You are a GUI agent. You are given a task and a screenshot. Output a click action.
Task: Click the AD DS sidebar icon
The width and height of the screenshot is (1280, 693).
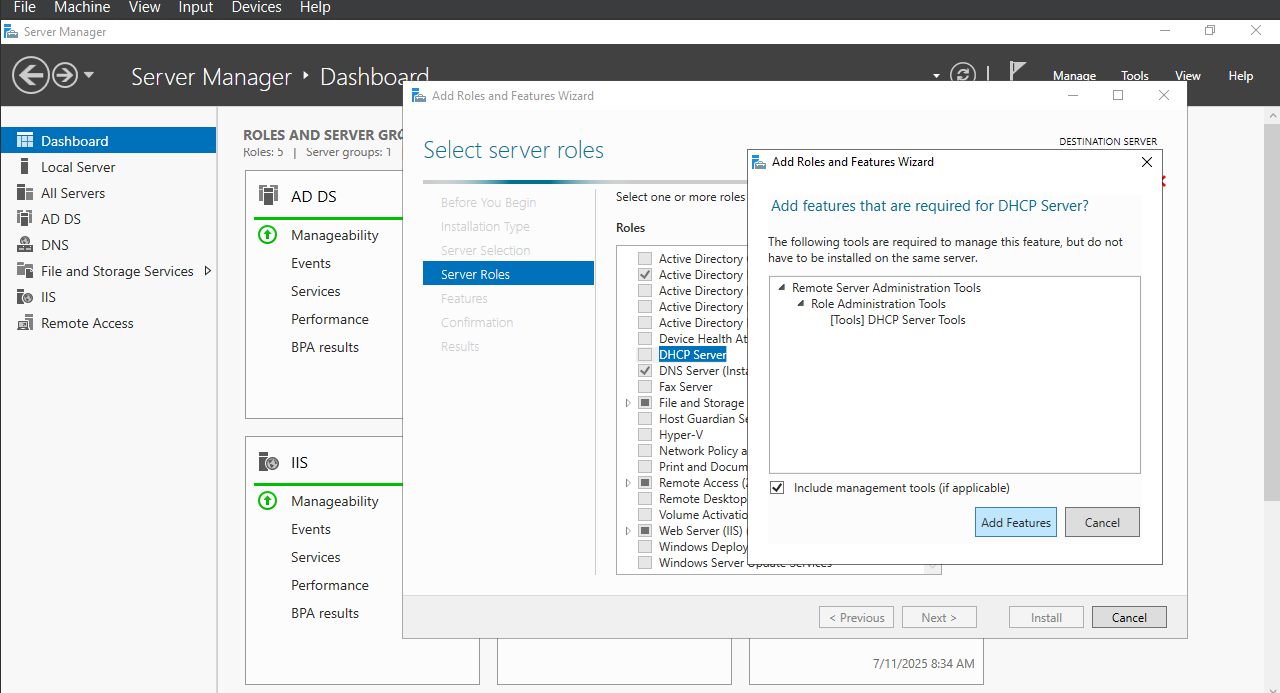tap(24, 219)
